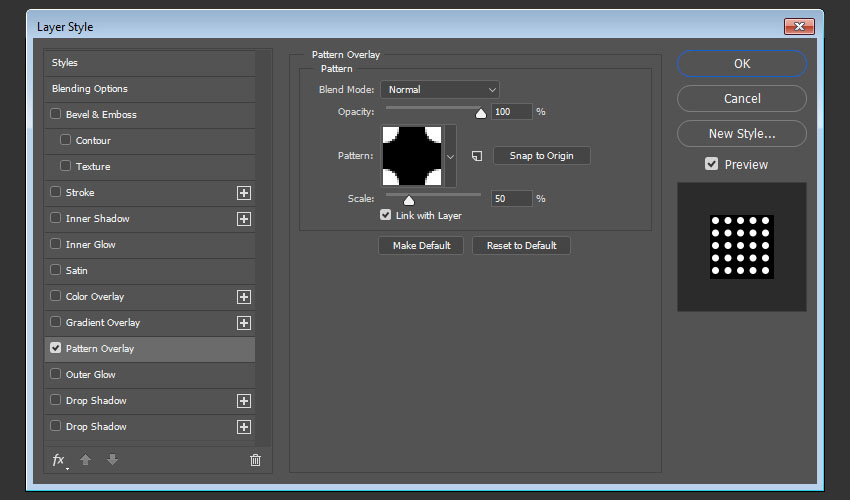The image size is (850, 500).
Task: Expand the pattern picker dropdown arrow
Action: (x=450, y=156)
